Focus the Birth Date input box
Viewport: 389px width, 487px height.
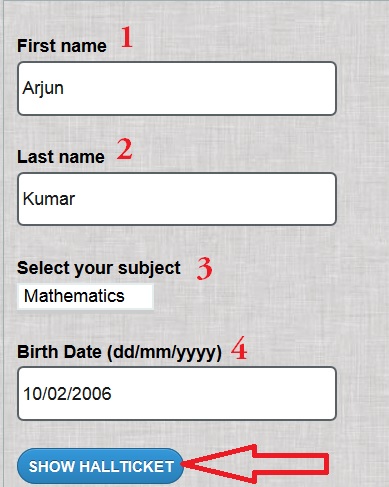click(177, 393)
